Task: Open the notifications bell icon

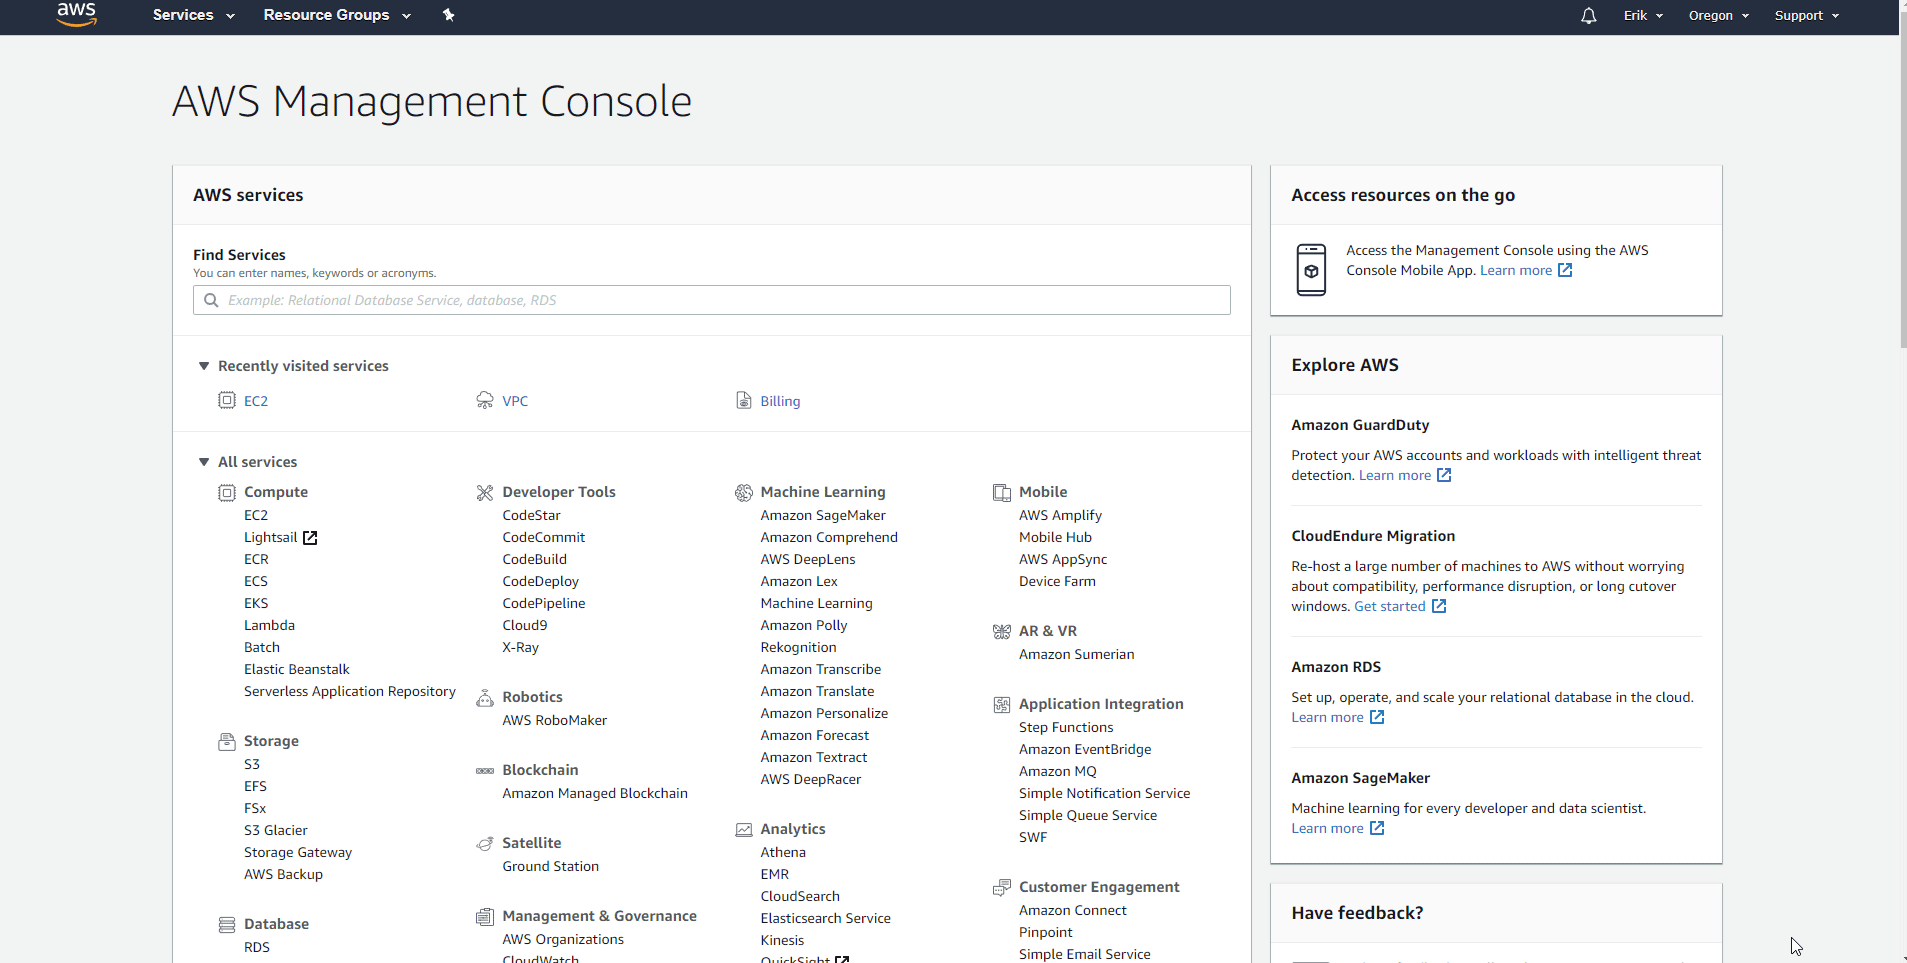Action: pos(1588,15)
